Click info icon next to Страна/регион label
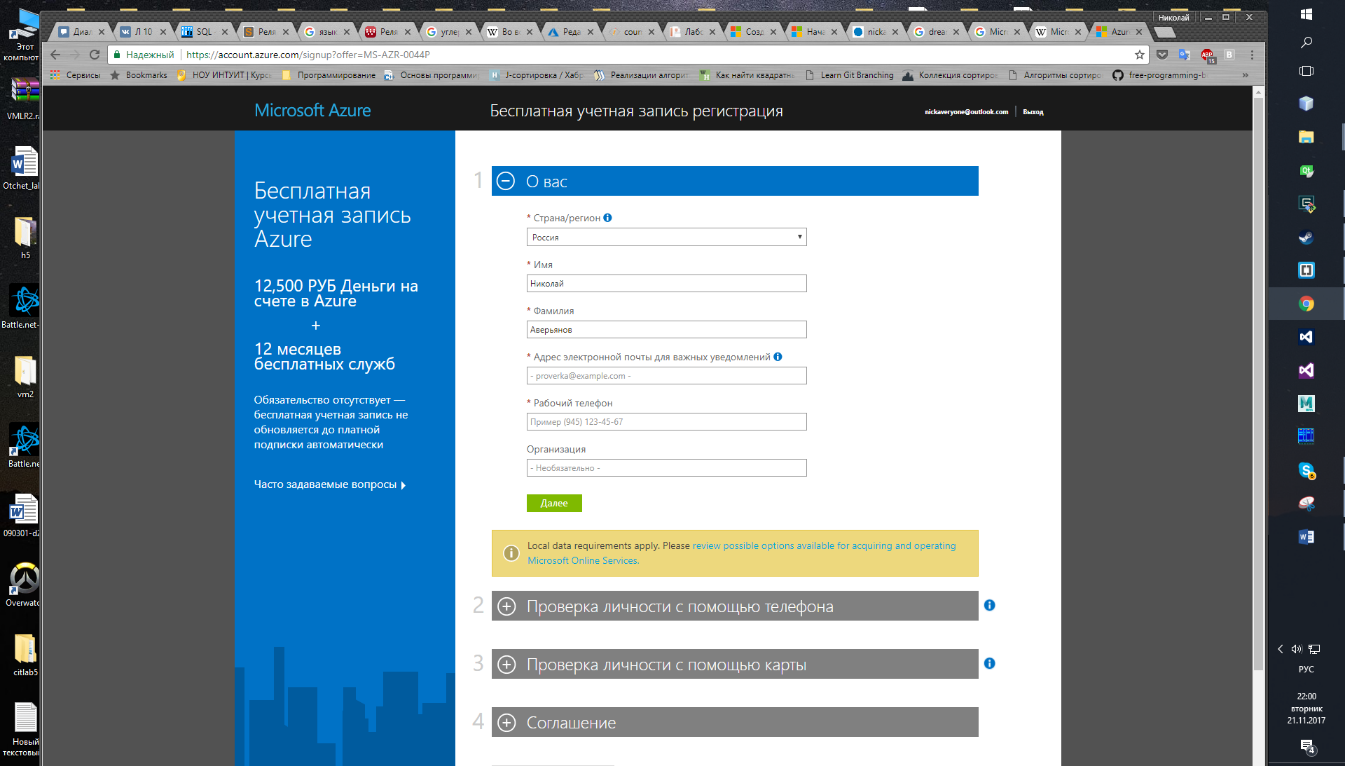 tap(608, 218)
